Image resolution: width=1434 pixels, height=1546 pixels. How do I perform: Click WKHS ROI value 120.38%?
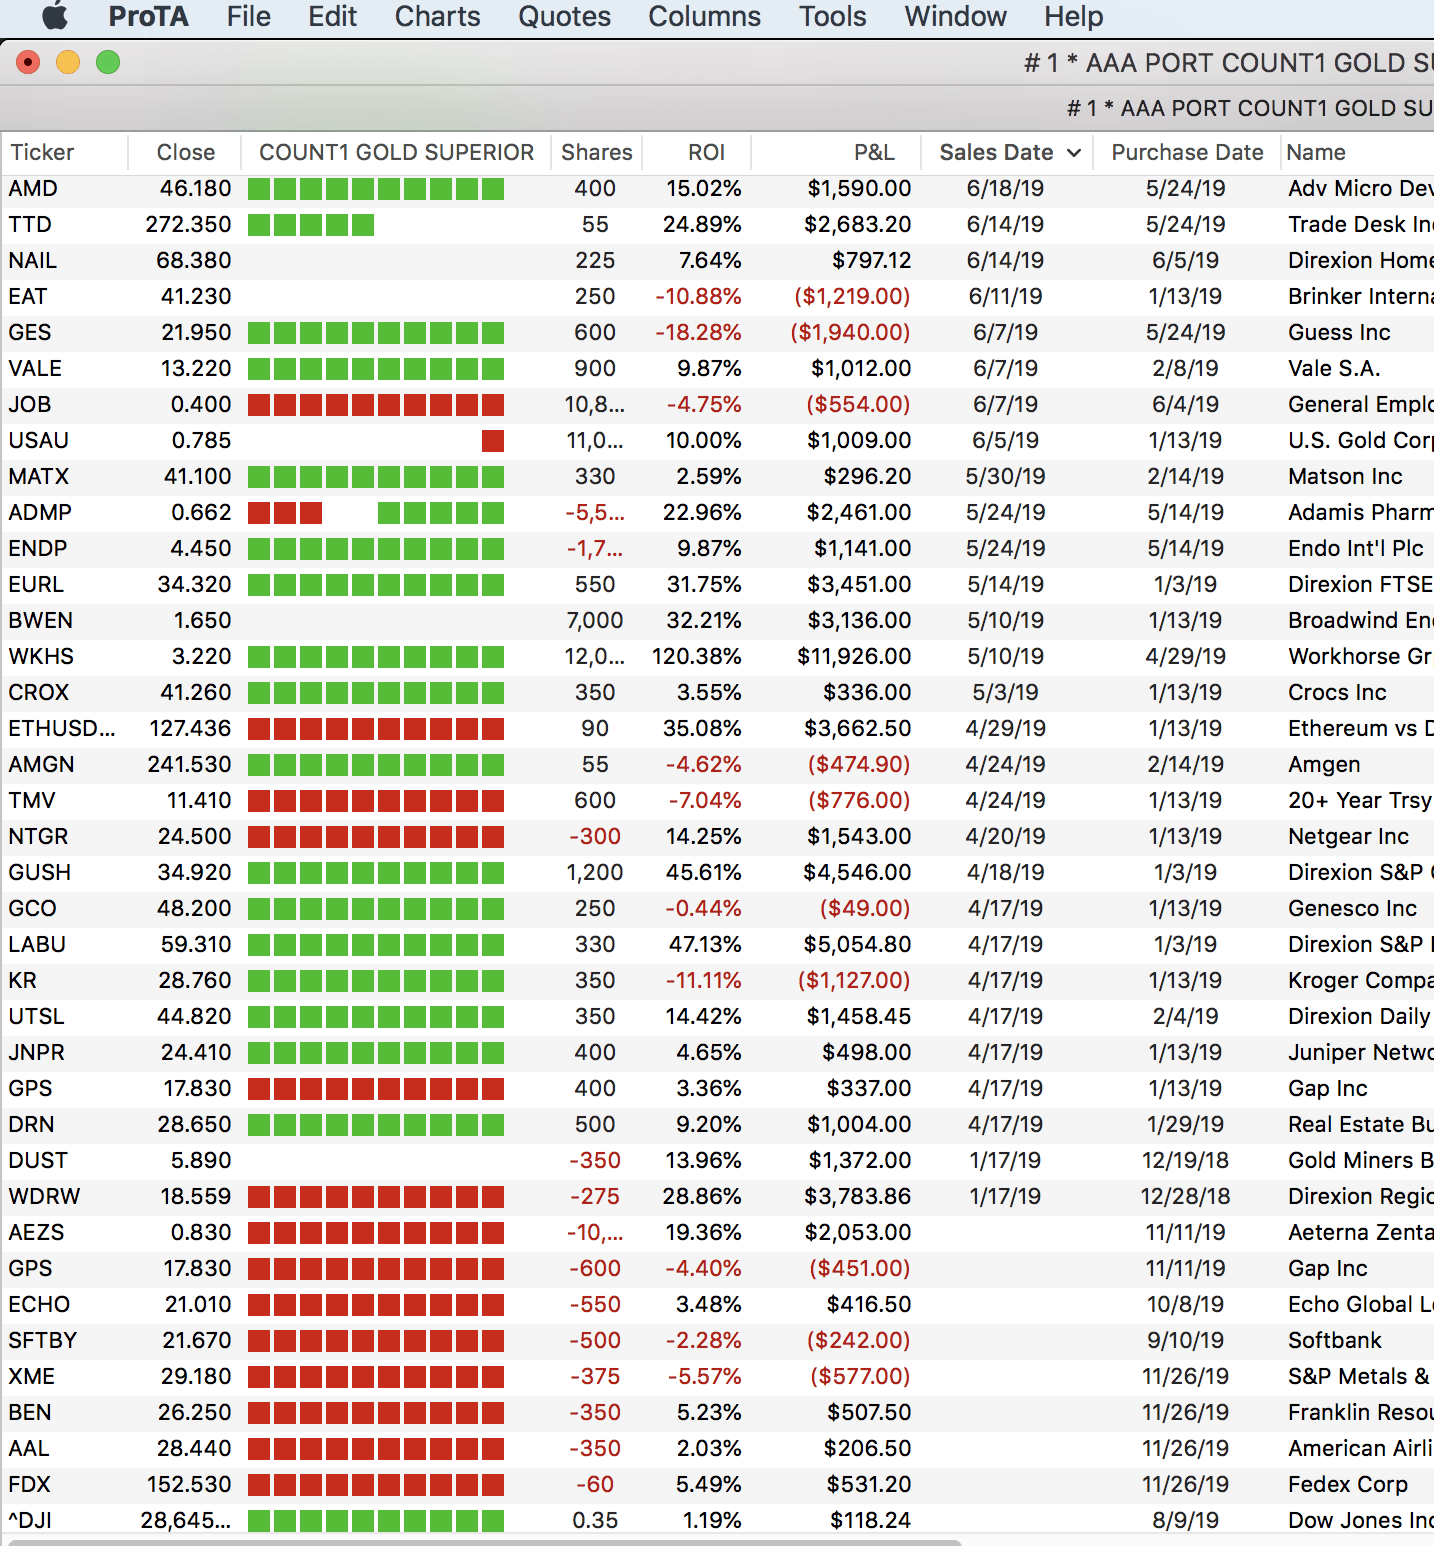pos(697,656)
